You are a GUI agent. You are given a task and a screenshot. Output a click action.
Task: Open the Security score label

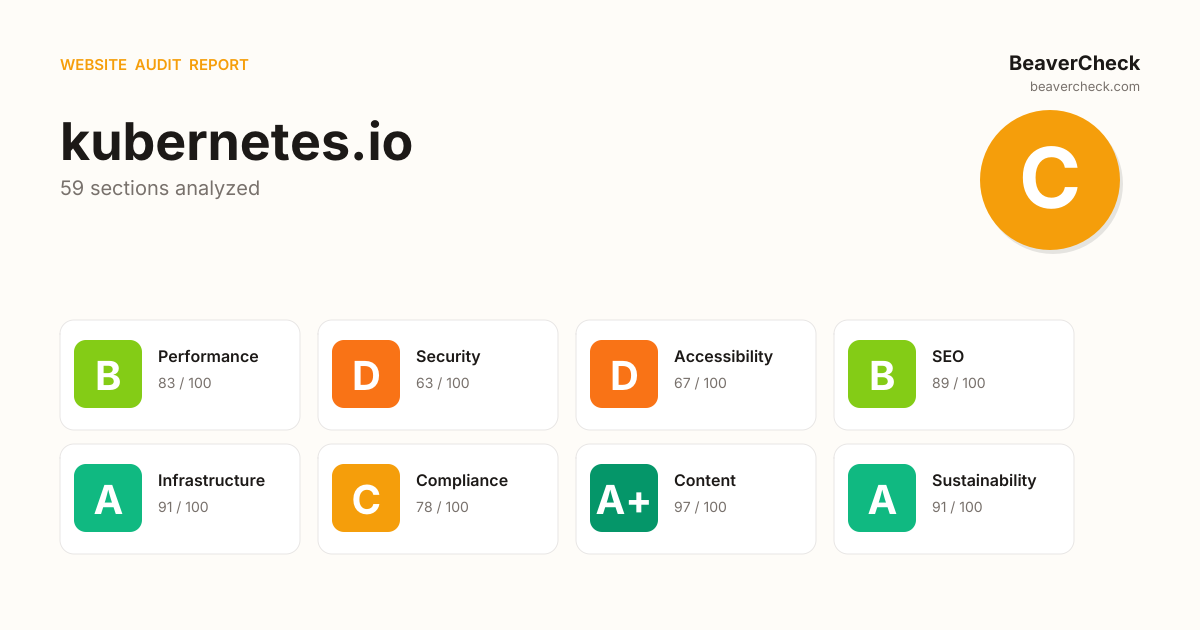[448, 357]
